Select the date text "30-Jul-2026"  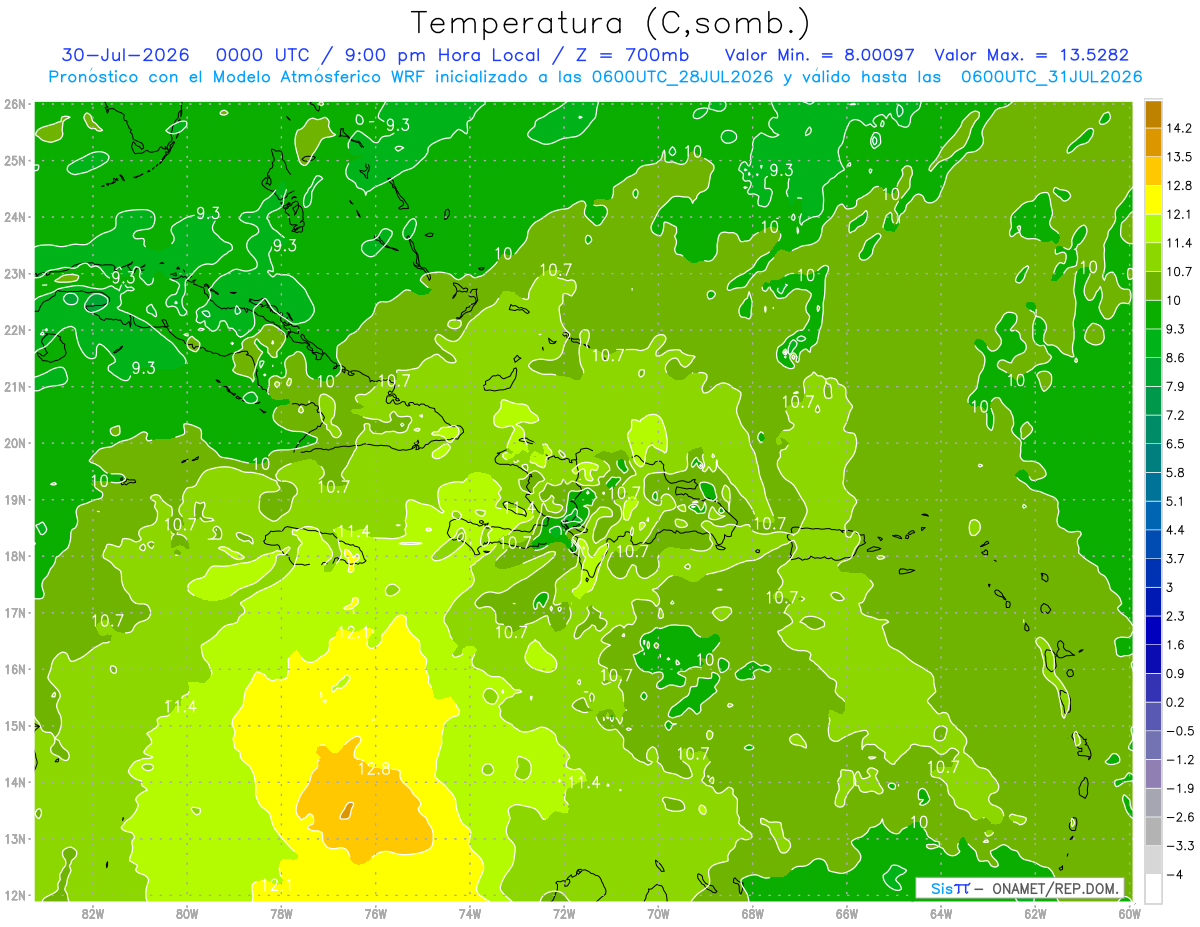click(126, 55)
